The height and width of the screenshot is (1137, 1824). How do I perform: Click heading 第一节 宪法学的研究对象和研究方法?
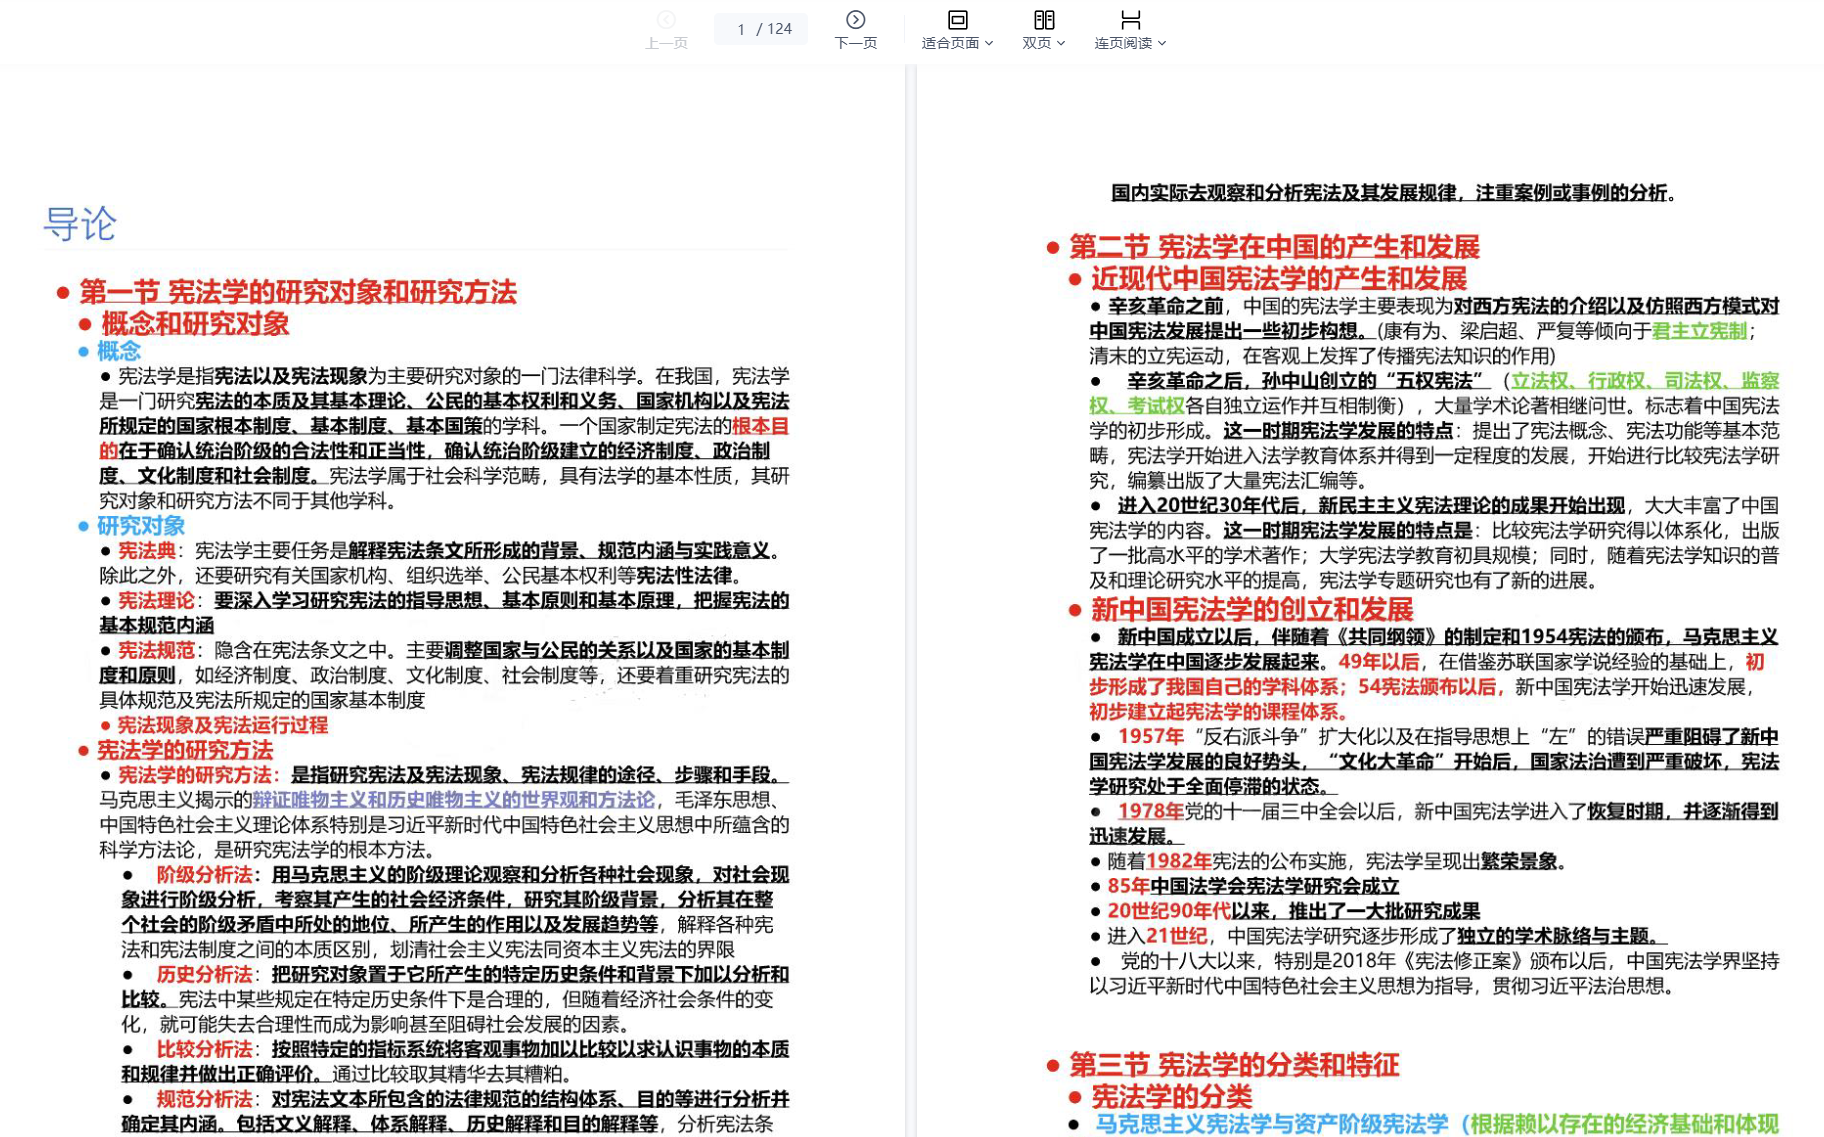[x=297, y=292]
